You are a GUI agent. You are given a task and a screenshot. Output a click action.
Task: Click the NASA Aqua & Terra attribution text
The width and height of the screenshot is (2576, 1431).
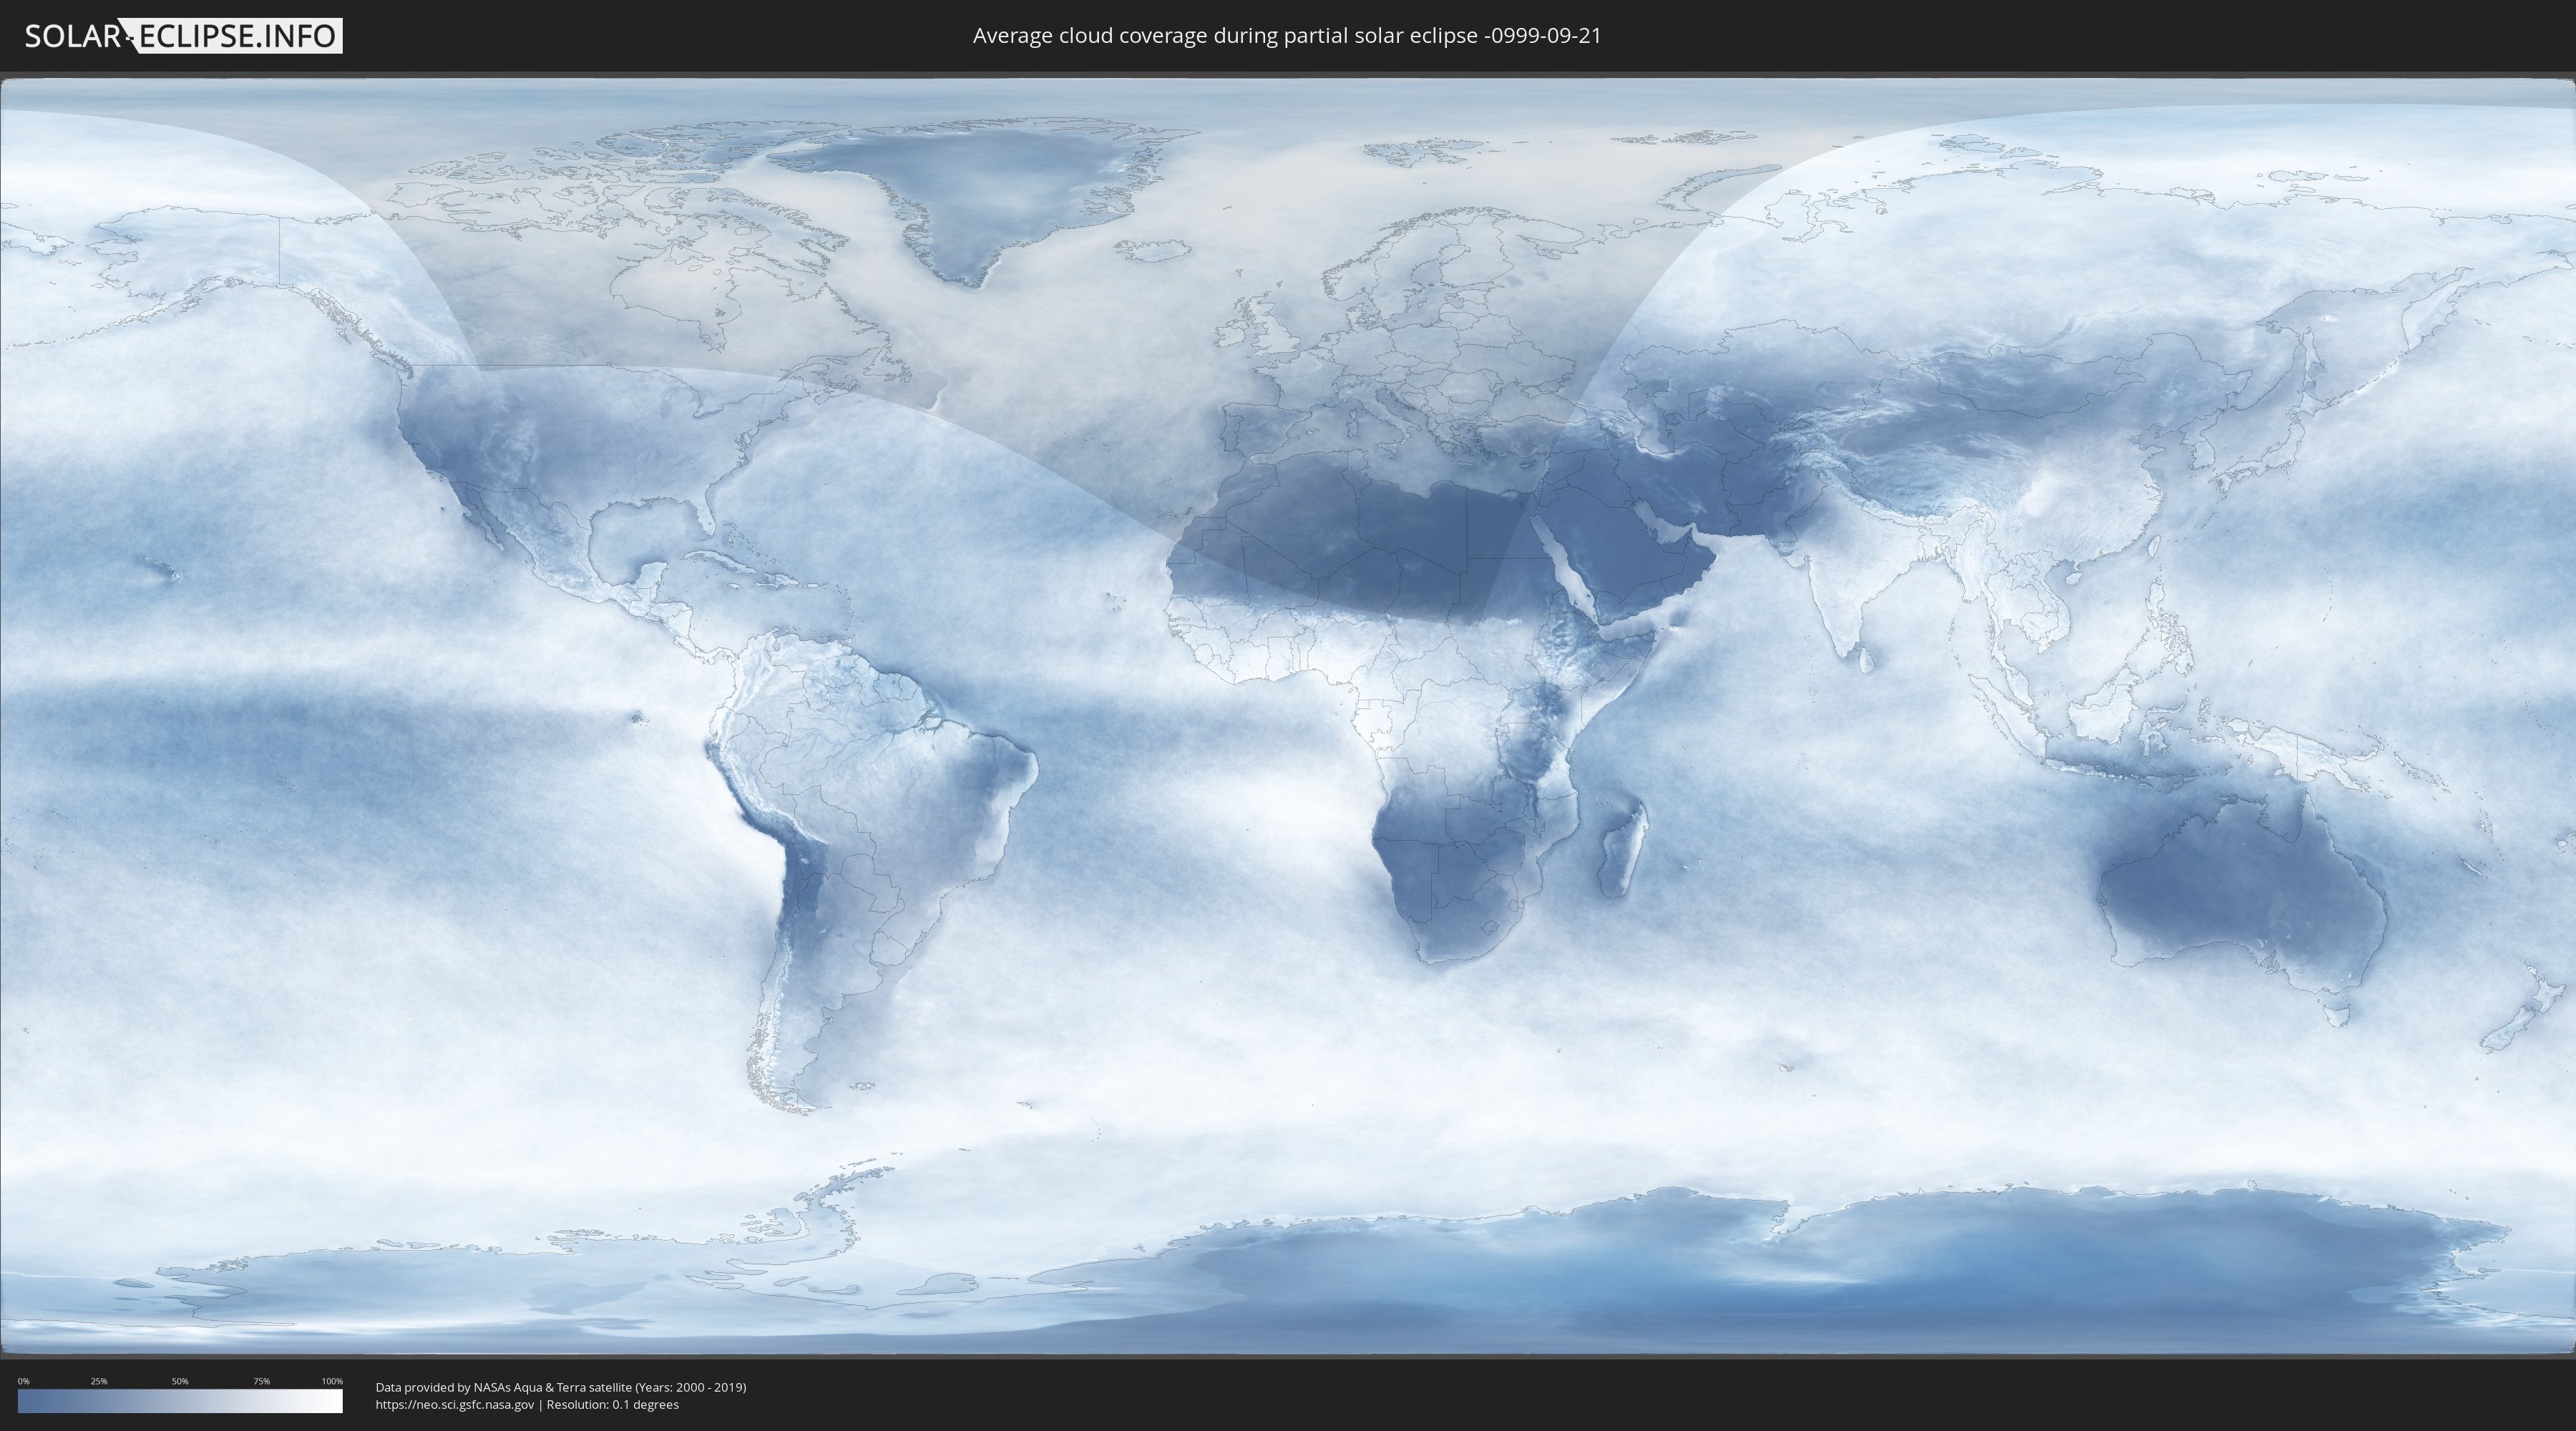coord(560,1387)
